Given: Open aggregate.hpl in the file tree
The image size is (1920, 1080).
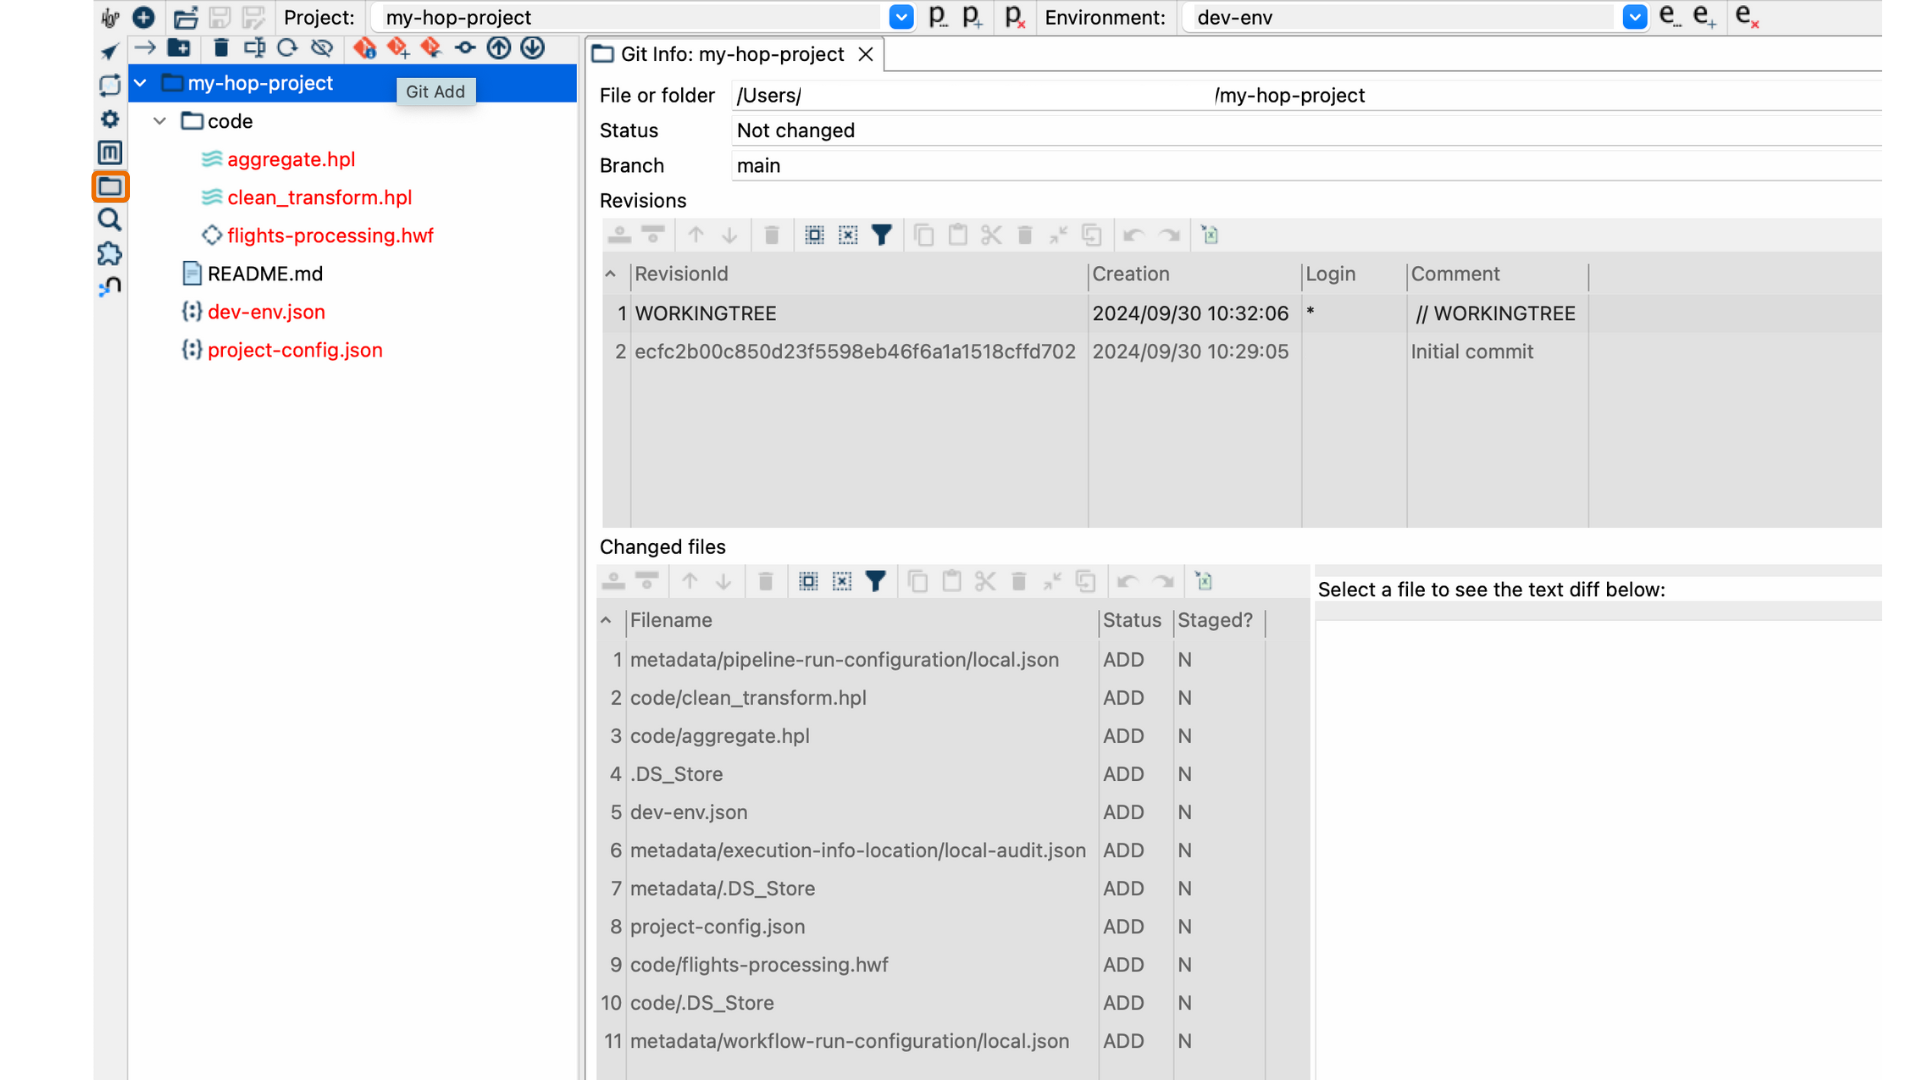Looking at the screenshot, I should 290,159.
